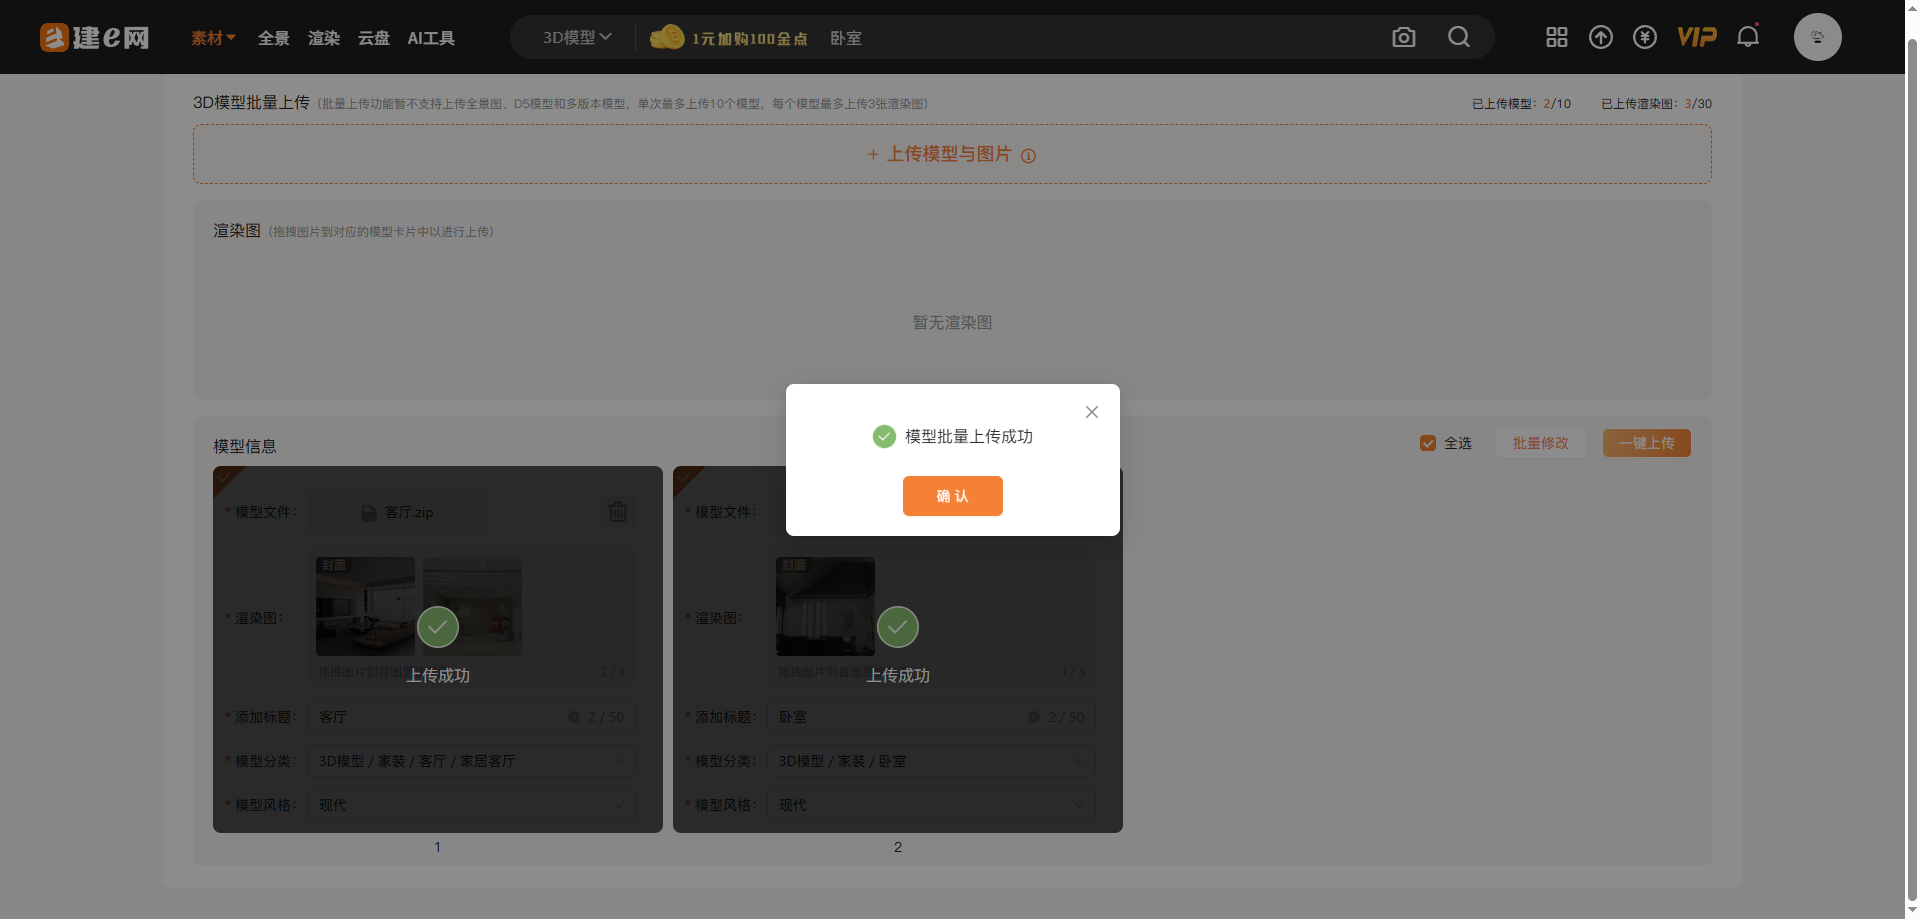Open the 素材 dropdown menu
The width and height of the screenshot is (1920, 919).
[213, 38]
